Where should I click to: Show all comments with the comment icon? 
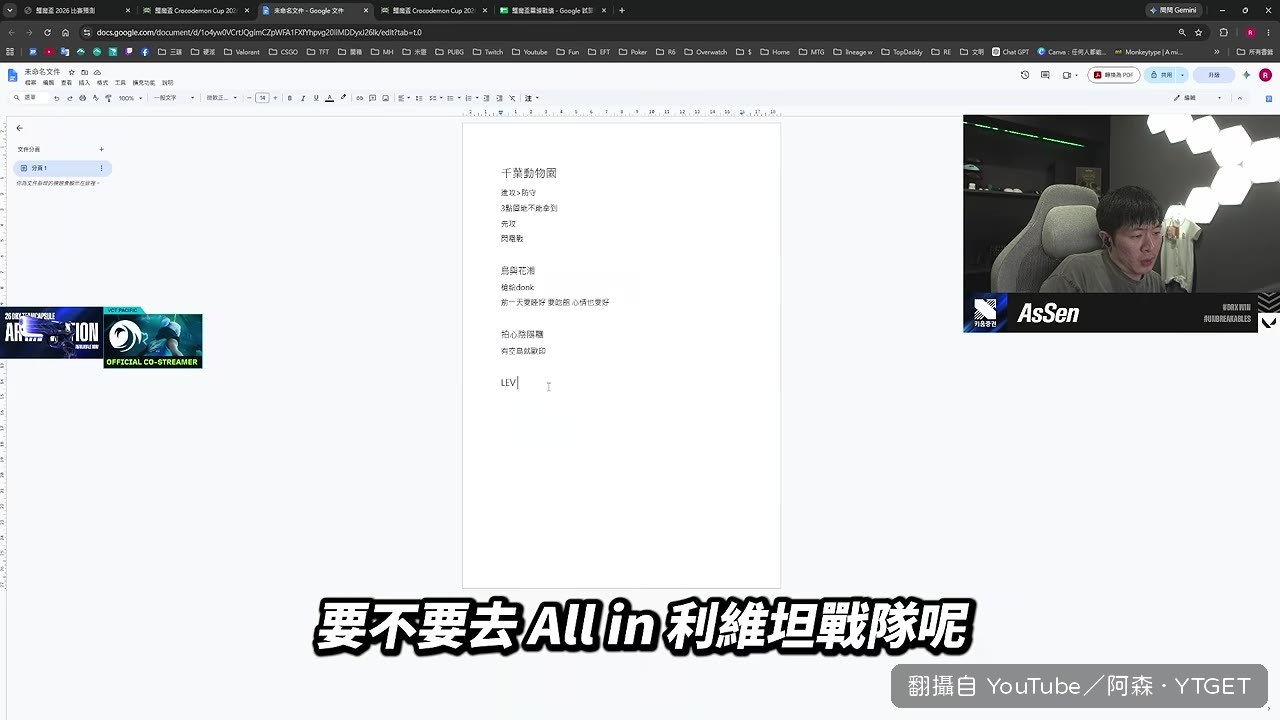[1045, 75]
